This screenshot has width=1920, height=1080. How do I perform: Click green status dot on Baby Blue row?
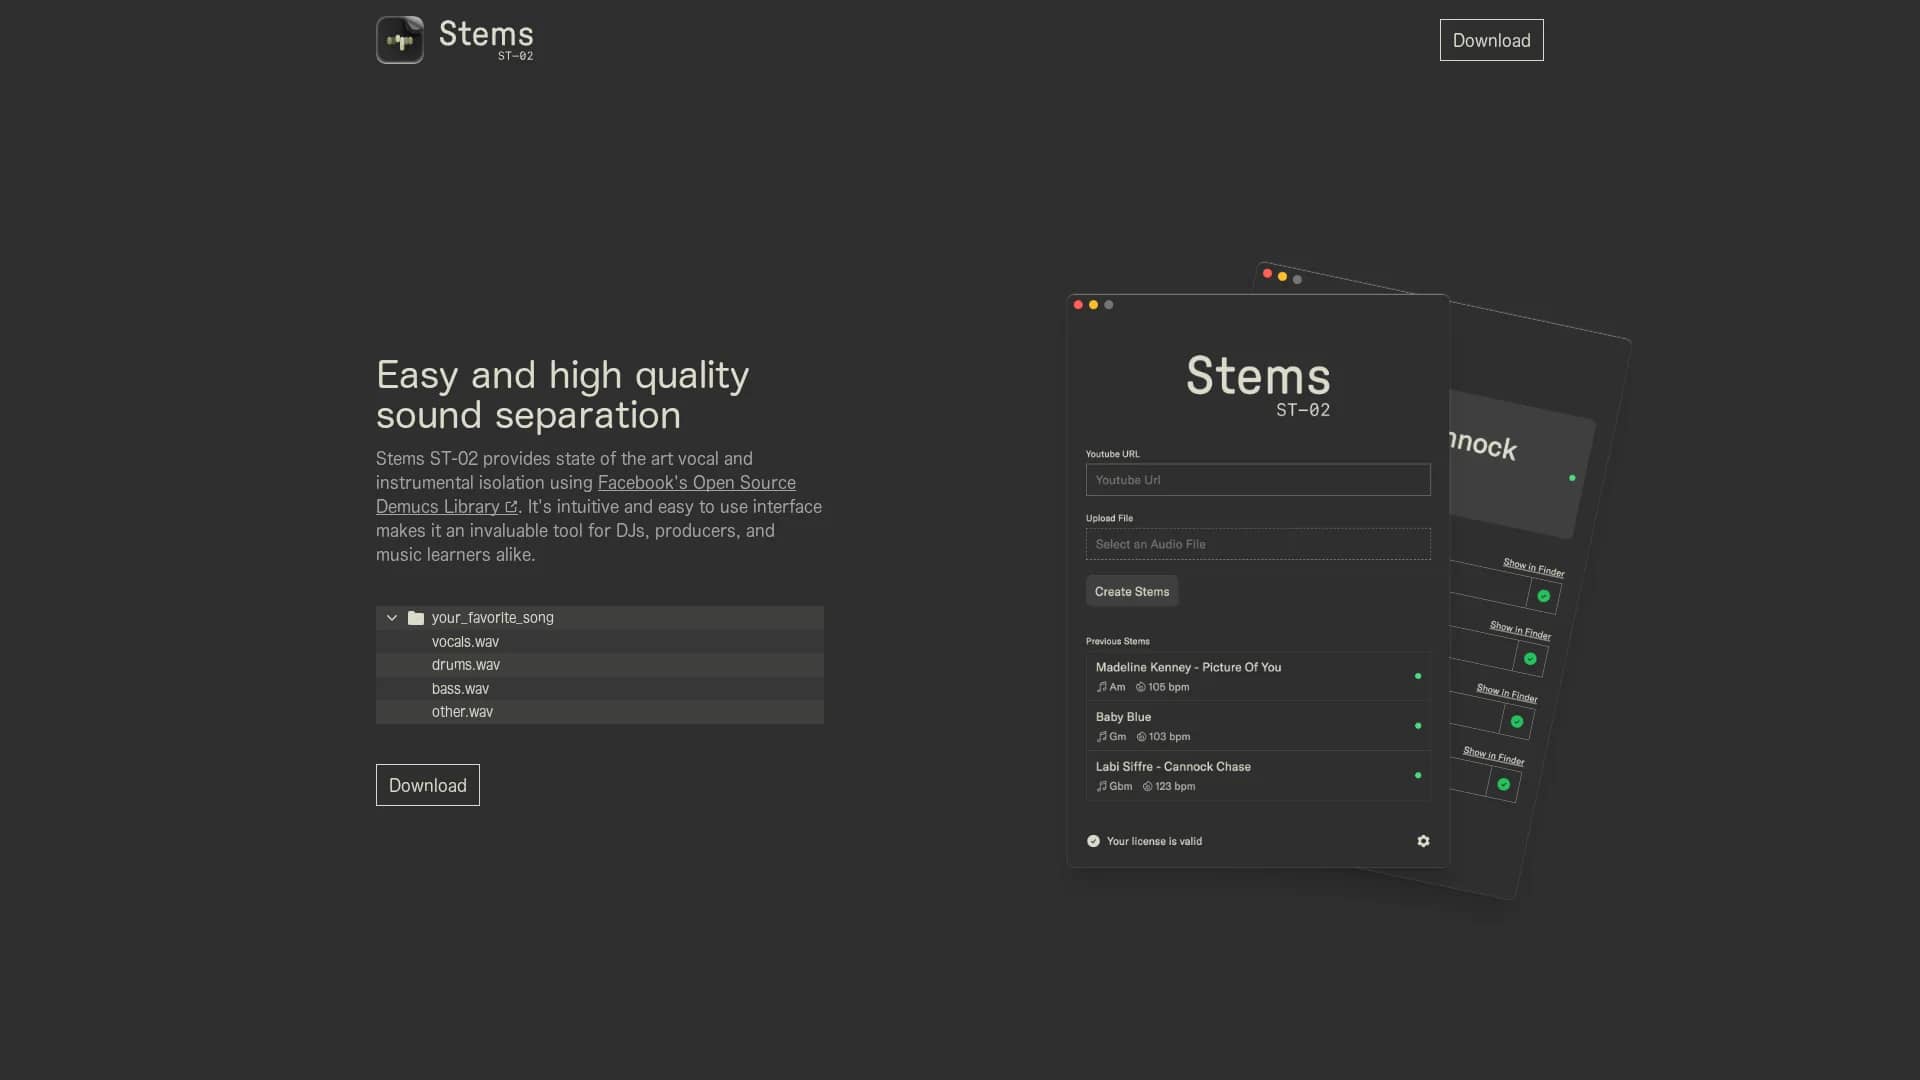1418,726
